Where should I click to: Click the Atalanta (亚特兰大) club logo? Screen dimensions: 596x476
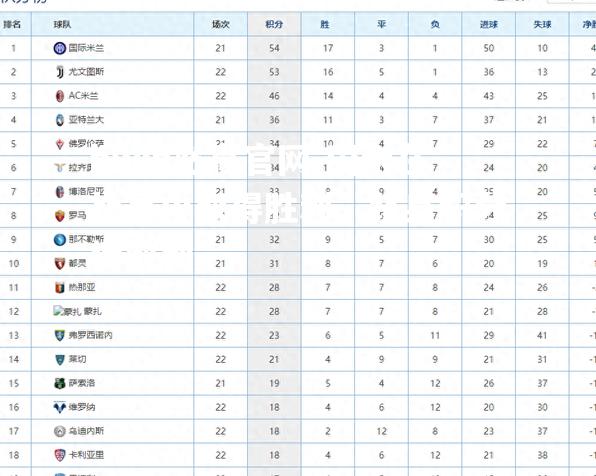coord(60,120)
